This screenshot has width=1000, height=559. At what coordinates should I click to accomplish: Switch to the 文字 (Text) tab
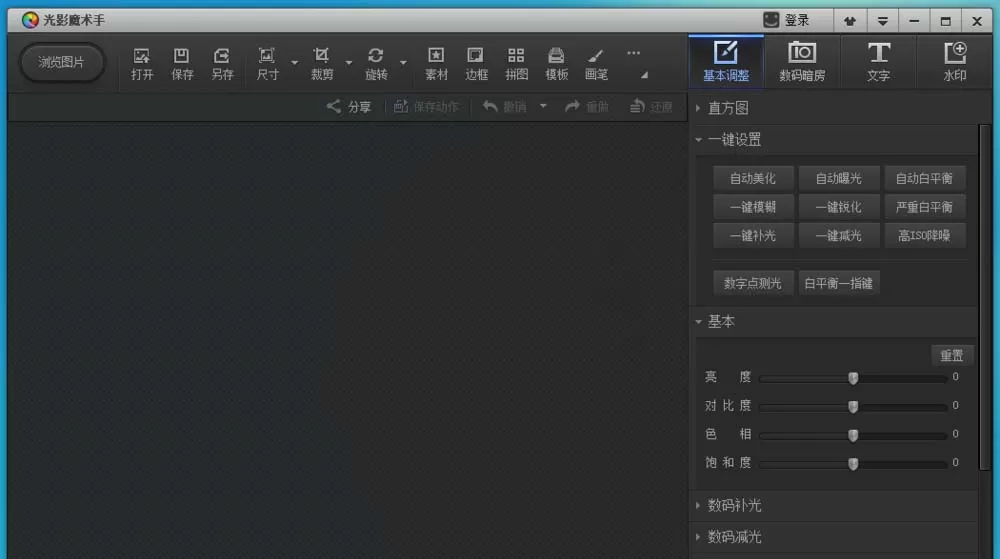click(878, 62)
